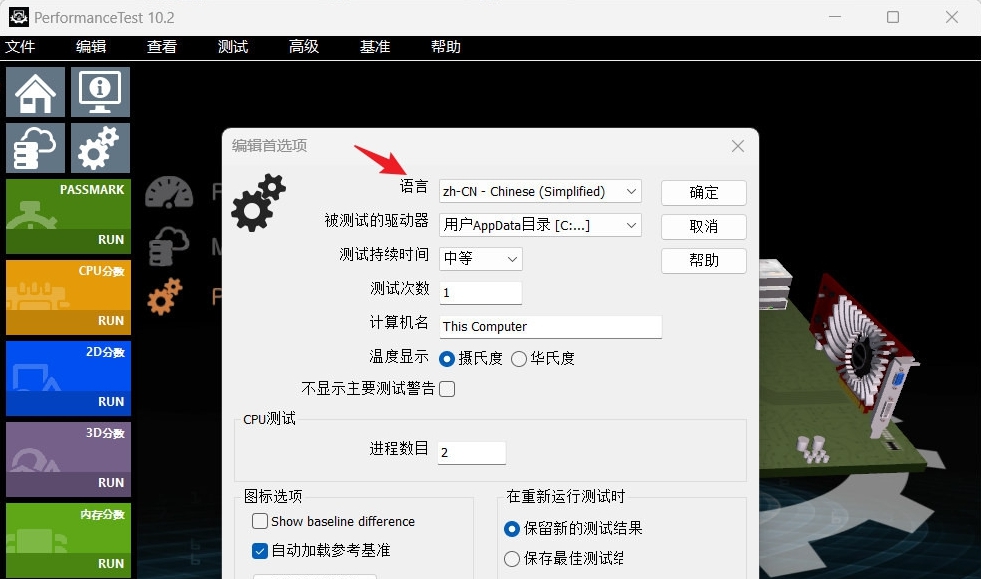Open the 查看 menu
The width and height of the screenshot is (981, 579).
point(162,47)
